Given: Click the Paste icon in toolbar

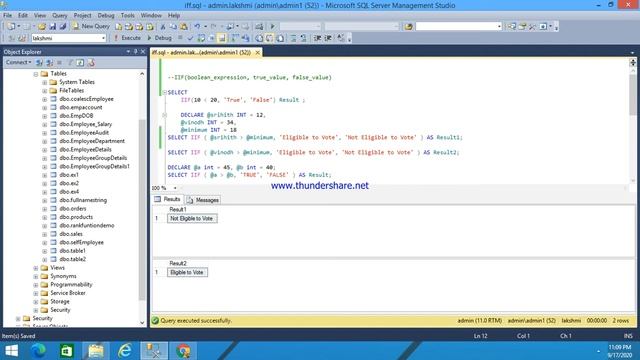Looking at the screenshot, I should click(184, 27).
